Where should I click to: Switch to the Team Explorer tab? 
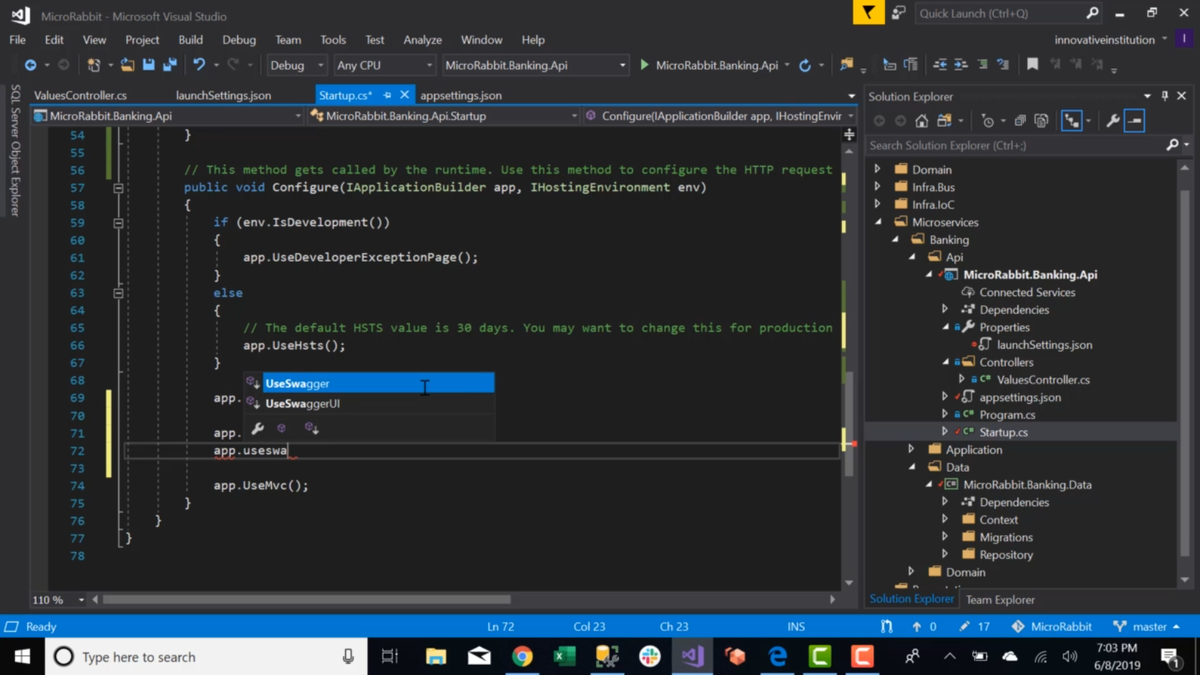1000,600
